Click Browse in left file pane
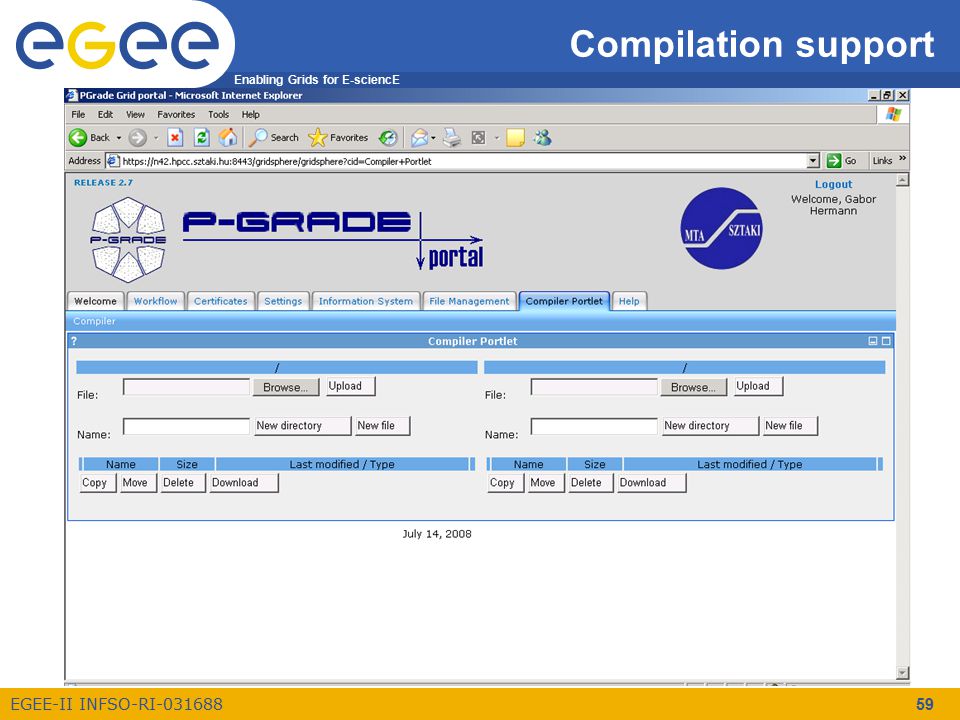 [286, 387]
